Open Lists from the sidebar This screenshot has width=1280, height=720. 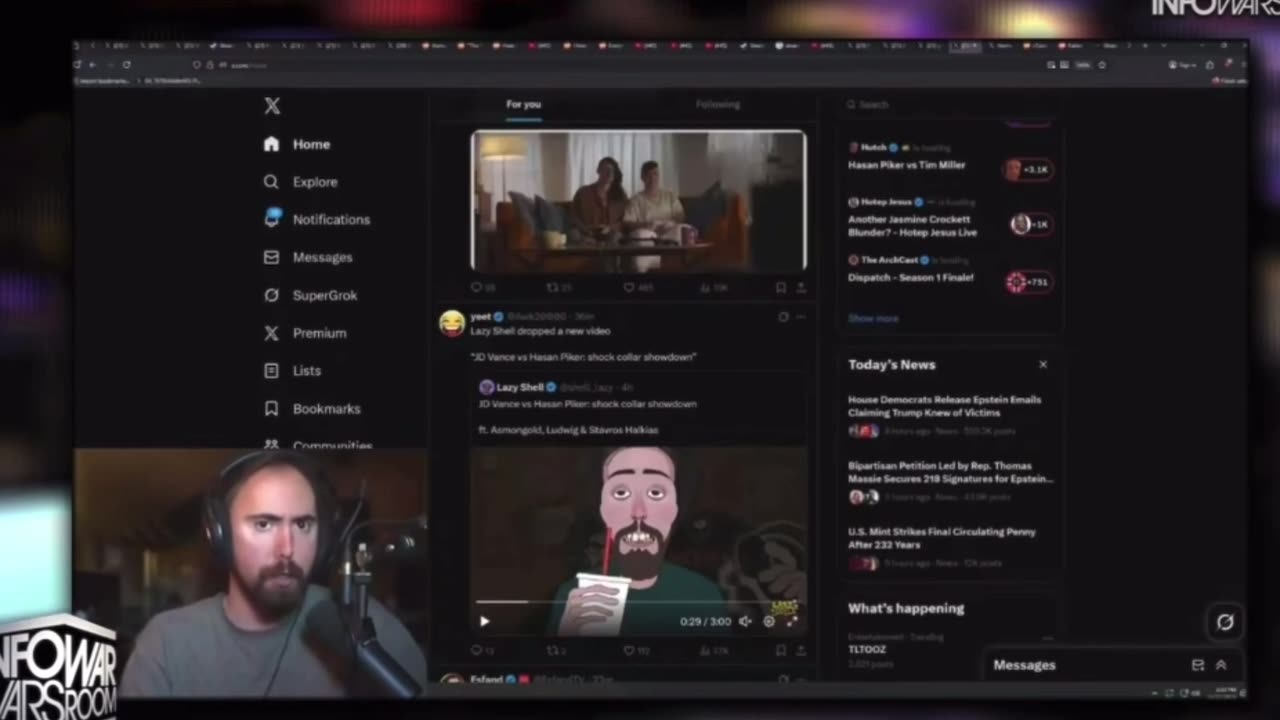292,371
